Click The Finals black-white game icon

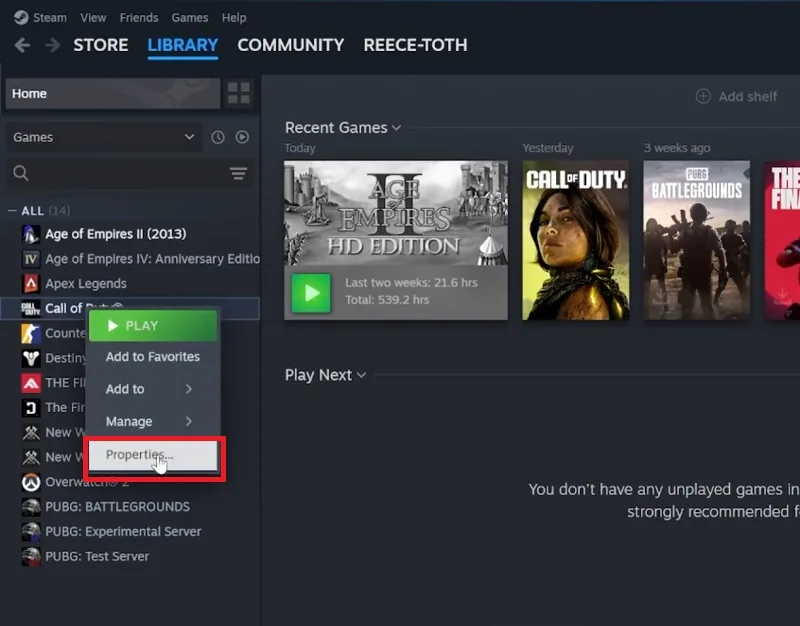pyautogui.click(x=31, y=408)
